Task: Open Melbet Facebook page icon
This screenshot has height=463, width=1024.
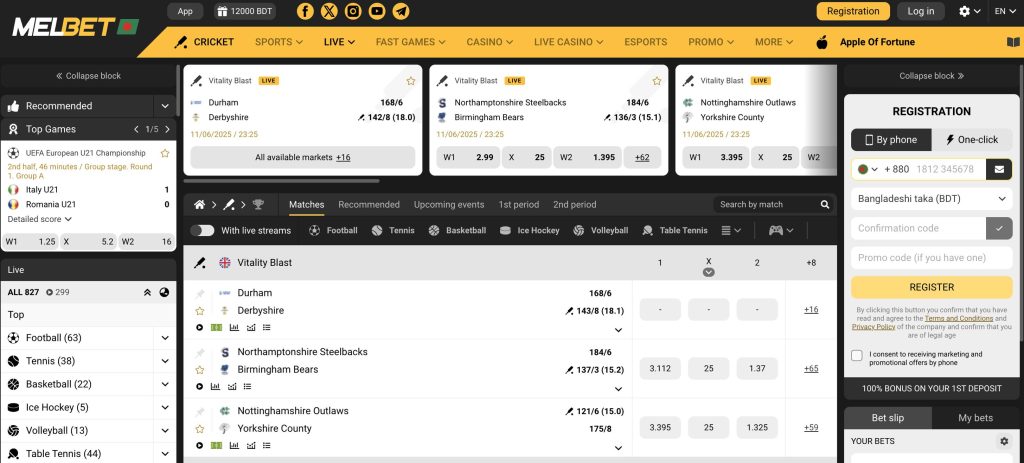Action: pos(305,11)
